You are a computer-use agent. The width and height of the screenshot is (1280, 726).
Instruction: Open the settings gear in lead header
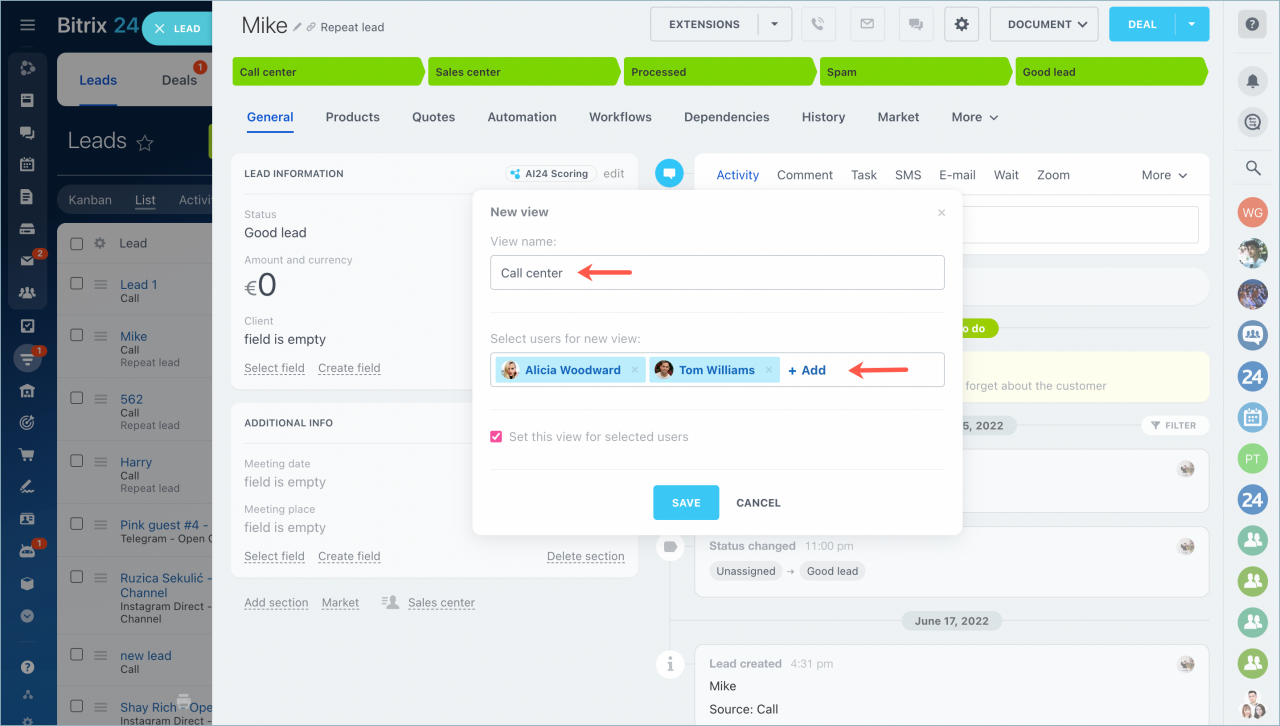point(961,24)
